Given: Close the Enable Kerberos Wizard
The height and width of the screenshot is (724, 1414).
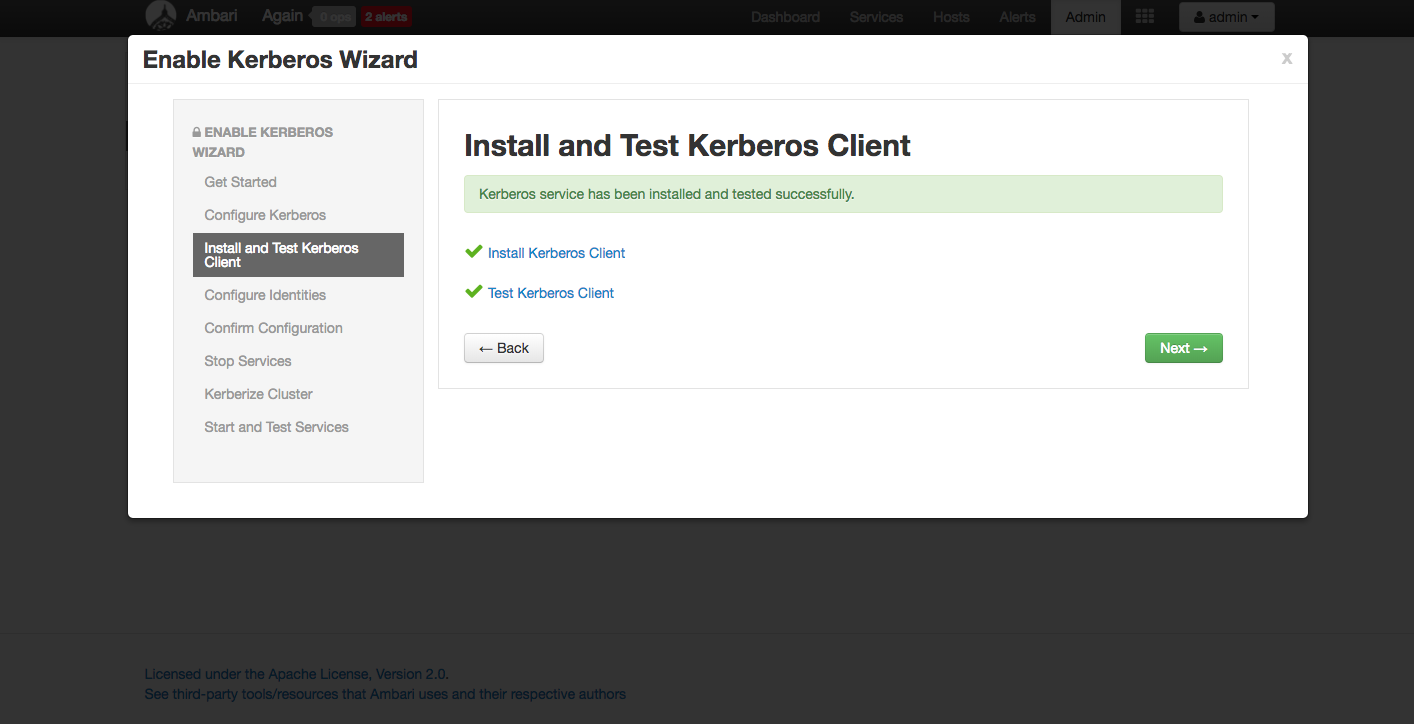Looking at the screenshot, I should tap(1287, 58).
